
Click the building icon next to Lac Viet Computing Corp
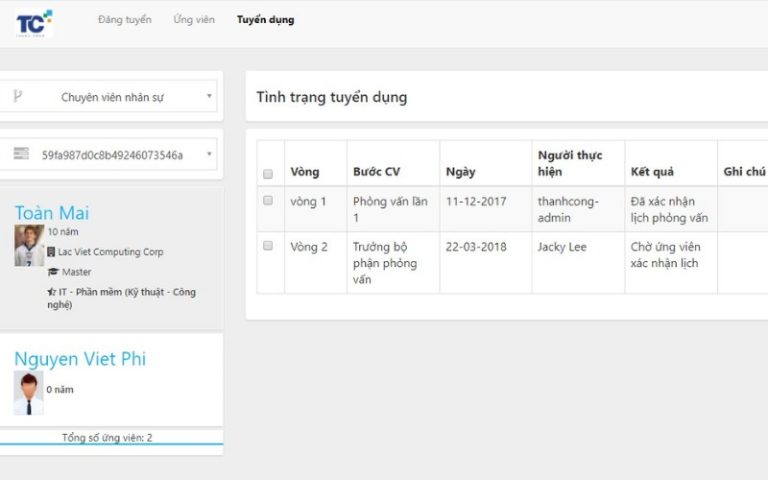click(52, 252)
